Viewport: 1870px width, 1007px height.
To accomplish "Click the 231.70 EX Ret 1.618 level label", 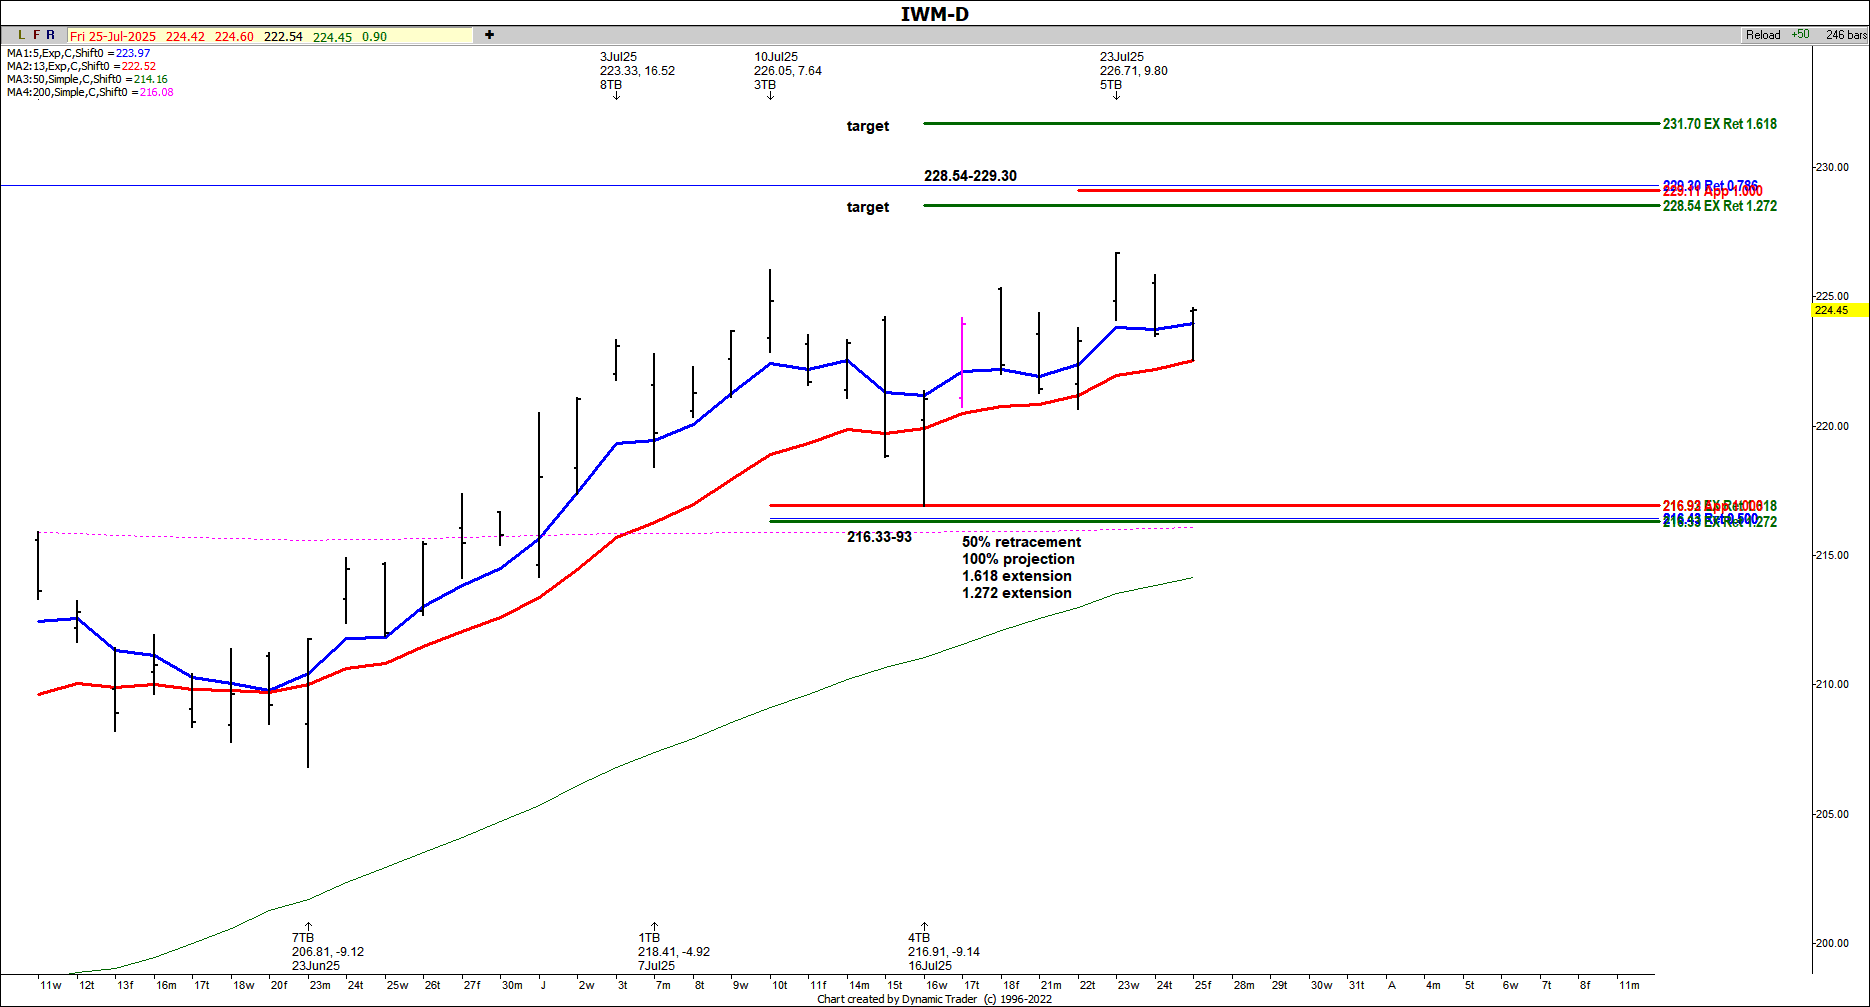I will point(1719,124).
